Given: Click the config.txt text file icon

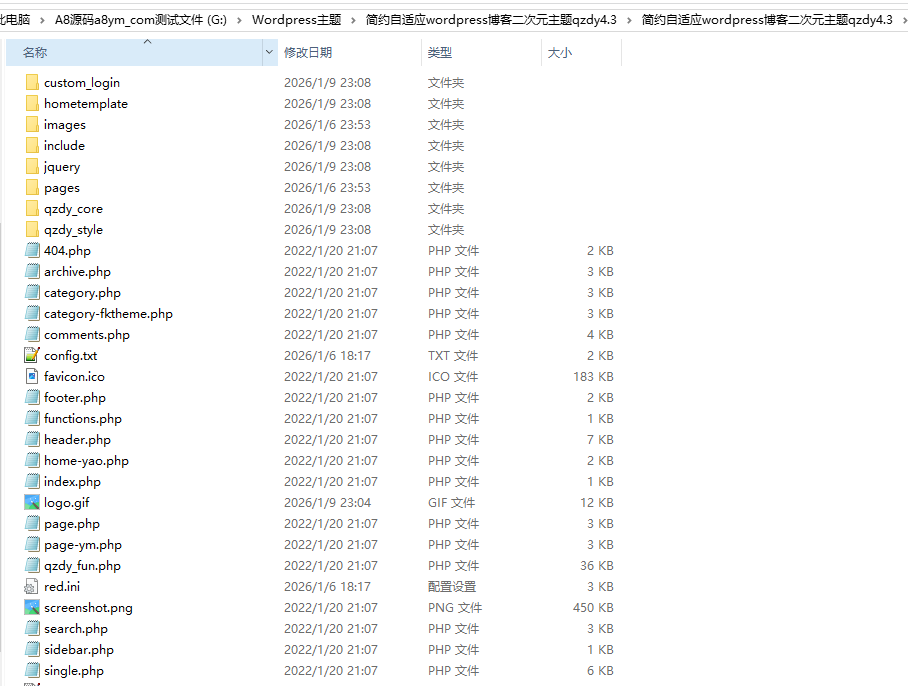Looking at the screenshot, I should [x=32, y=355].
